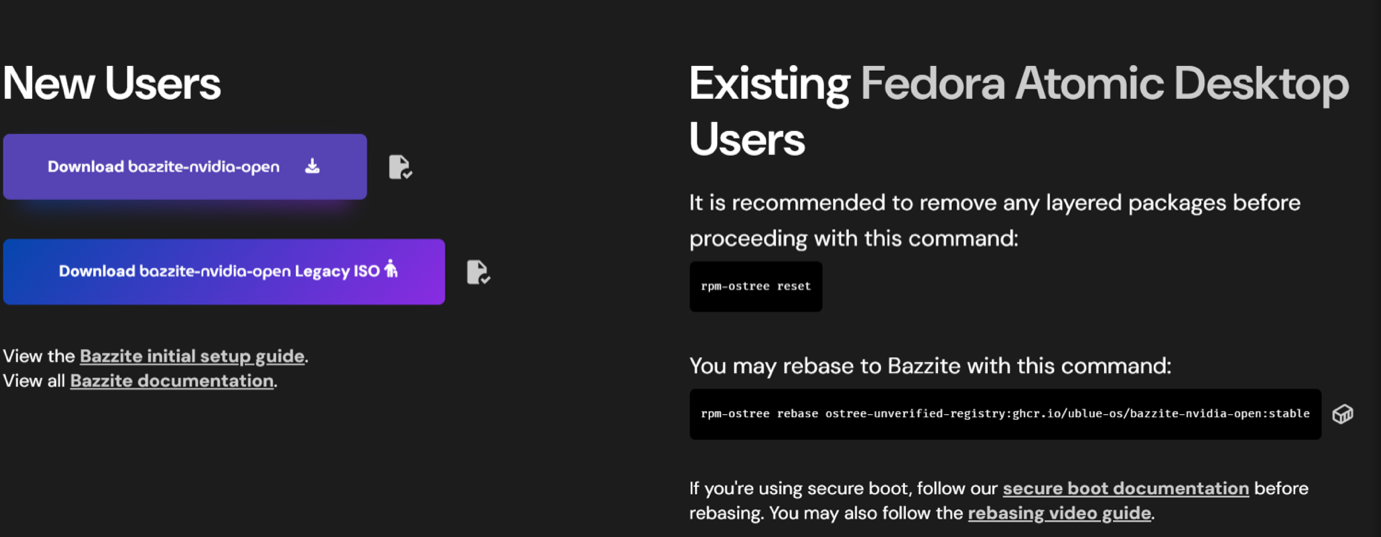
Task: Open the rebasing video guide link
Action: (x=1059, y=513)
